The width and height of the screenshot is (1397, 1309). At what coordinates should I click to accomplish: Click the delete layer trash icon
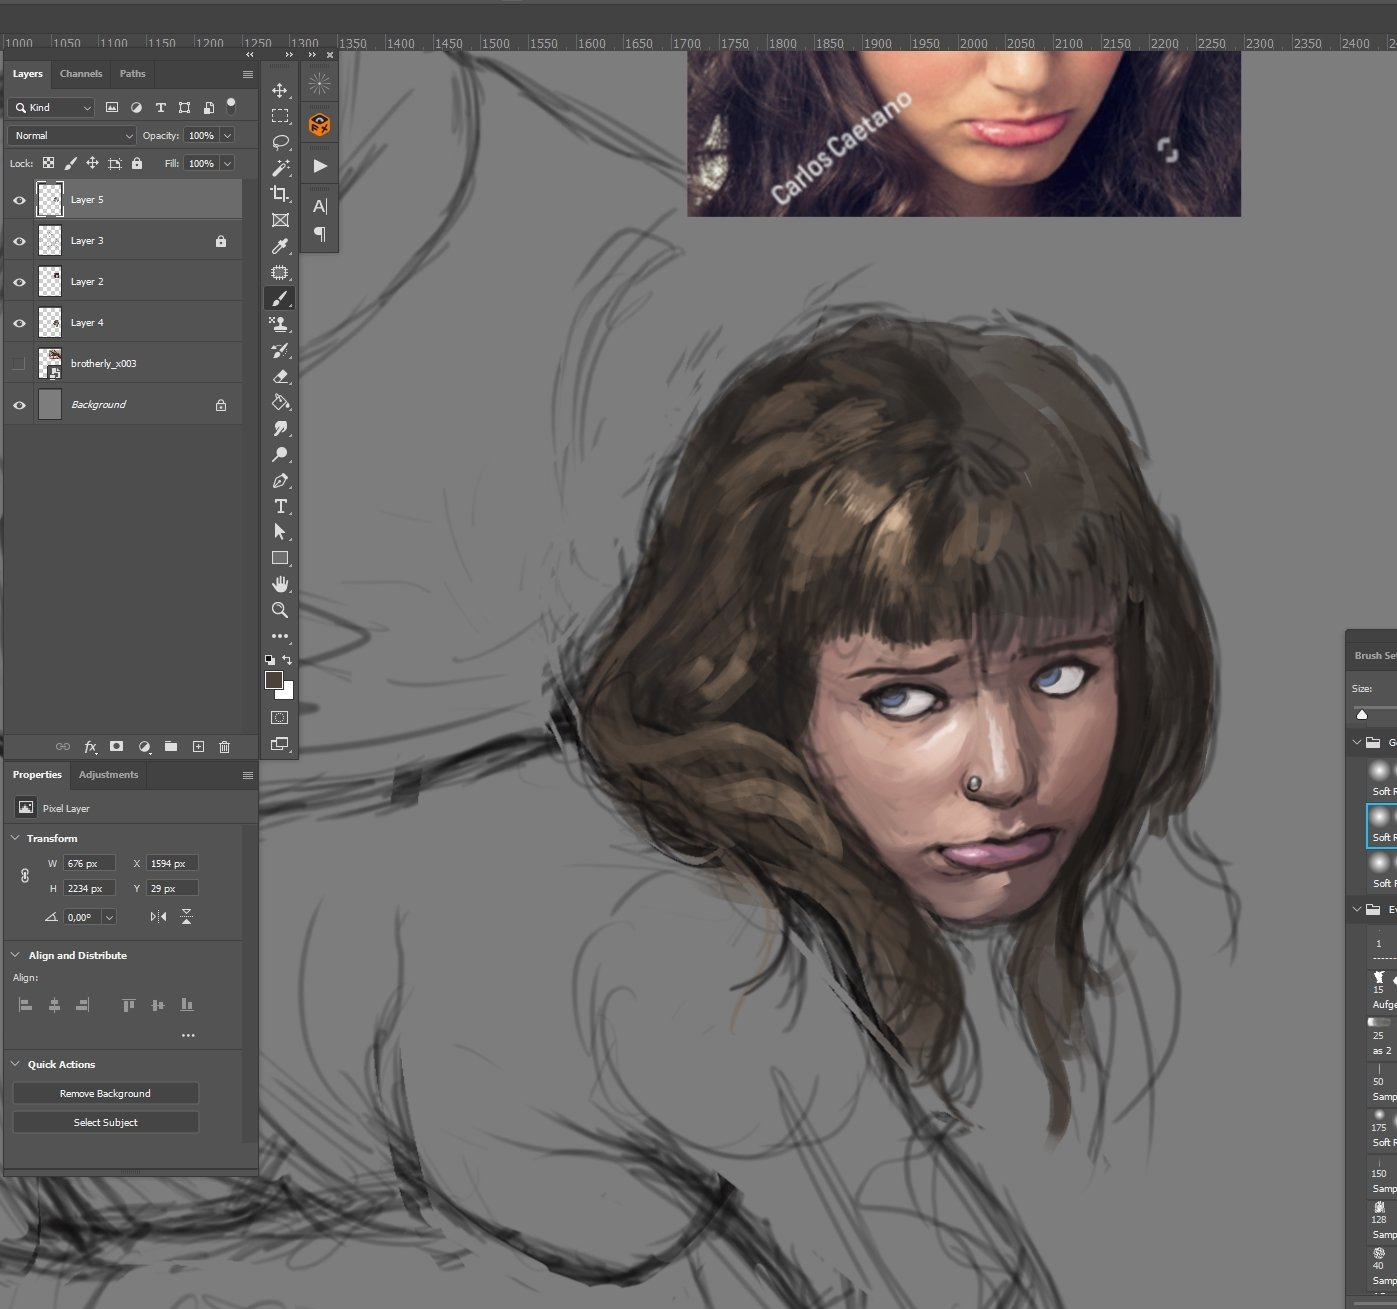(x=224, y=747)
